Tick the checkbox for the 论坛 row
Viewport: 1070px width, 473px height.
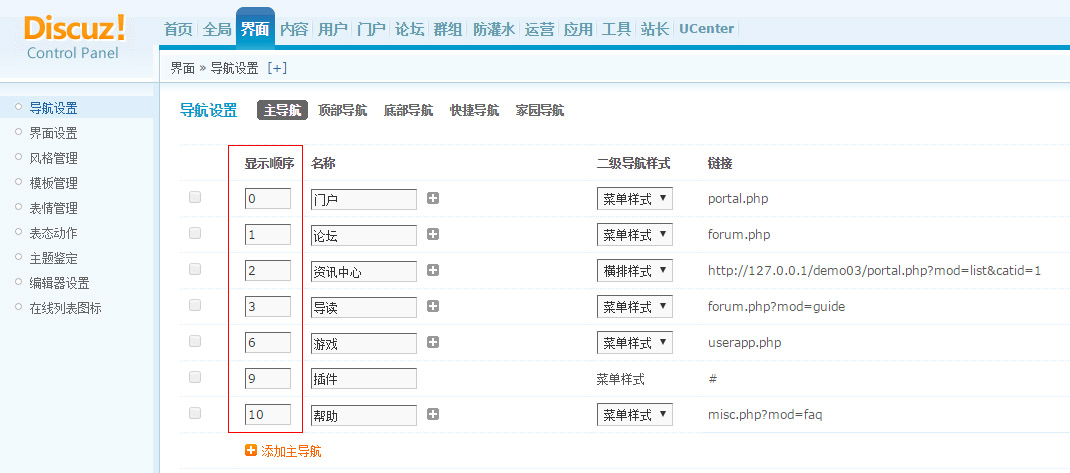click(x=195, y=233)
